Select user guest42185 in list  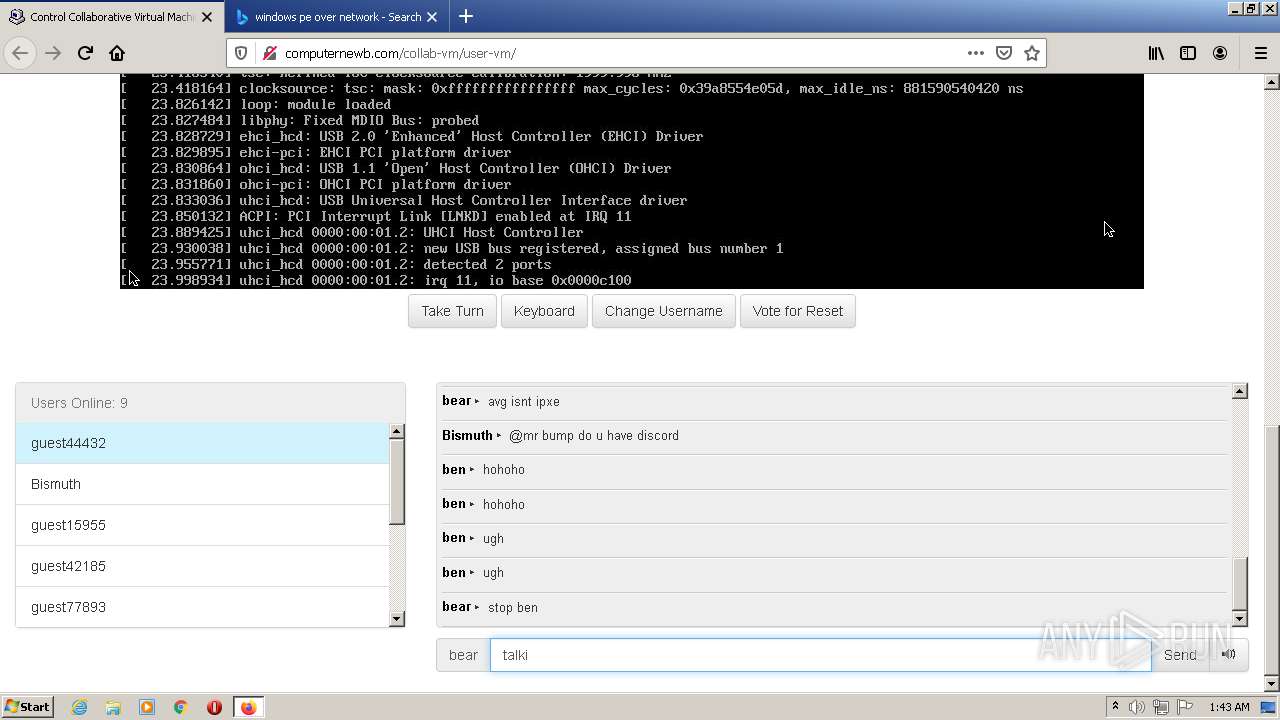(202, 566)
